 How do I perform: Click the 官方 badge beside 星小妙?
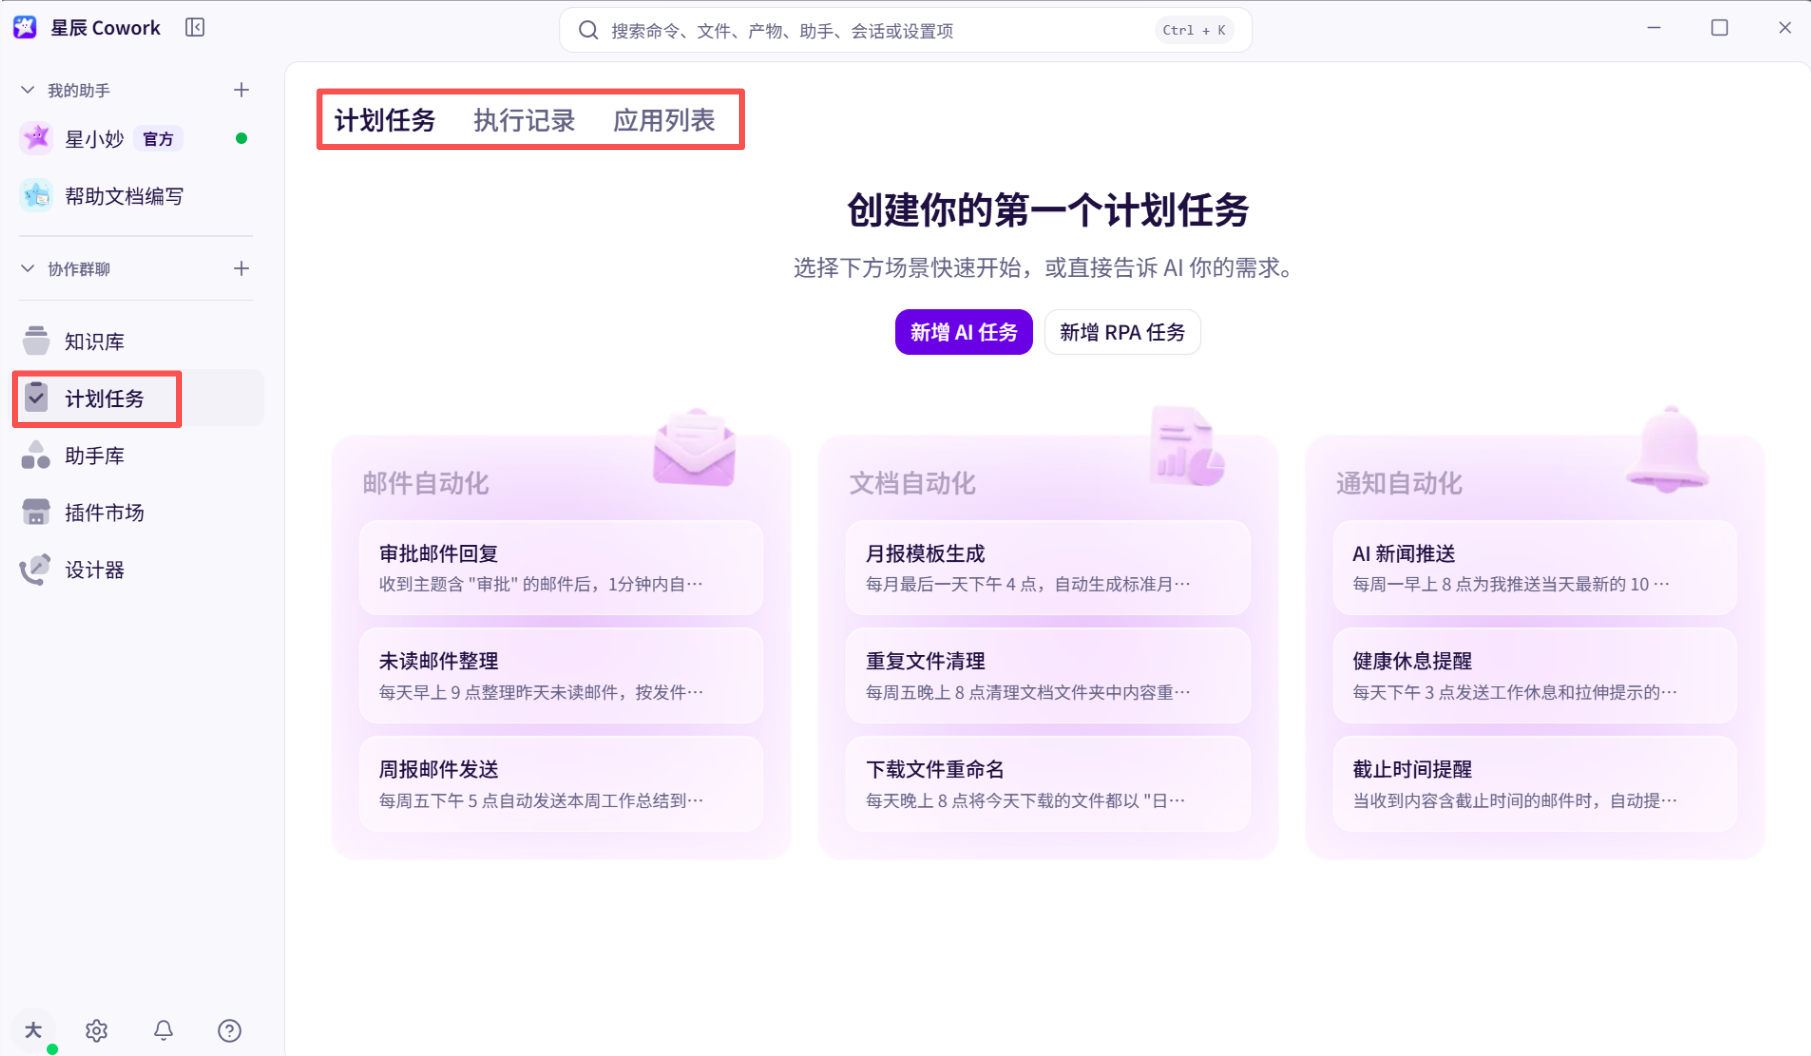coord(158,139)
